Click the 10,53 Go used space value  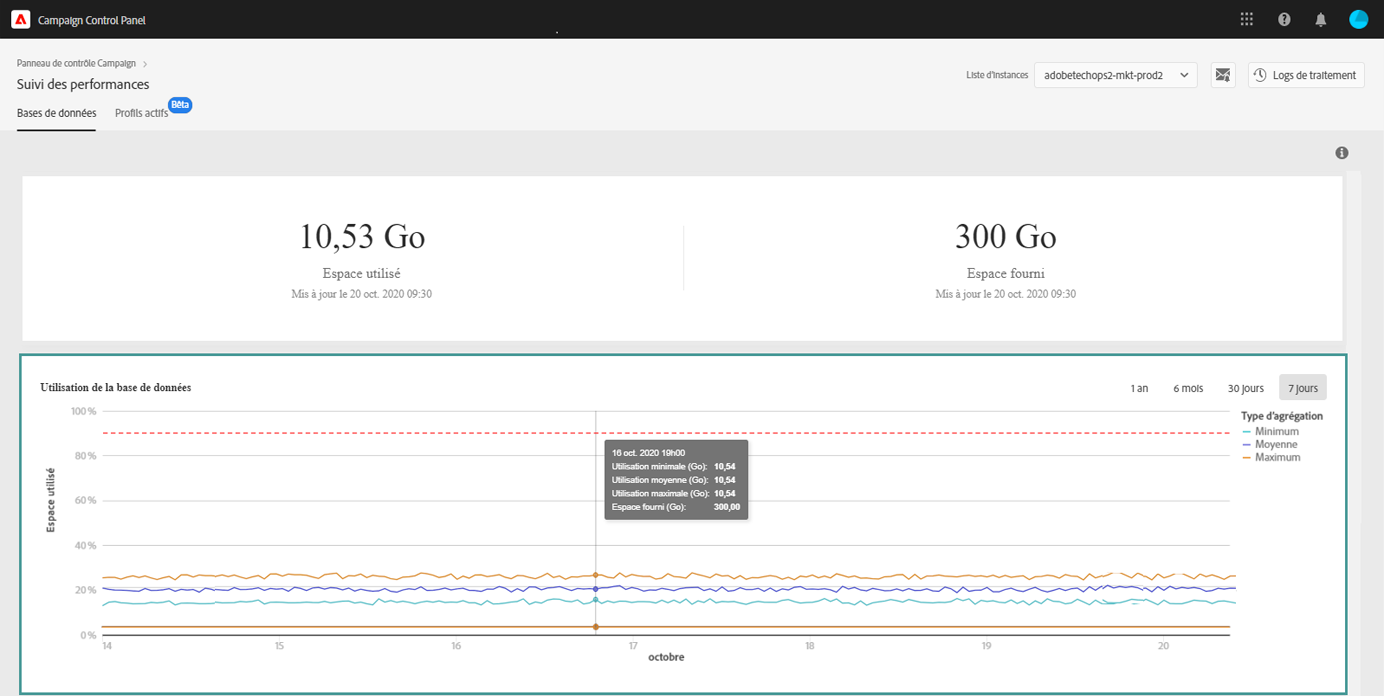click(x=362, y=237)
